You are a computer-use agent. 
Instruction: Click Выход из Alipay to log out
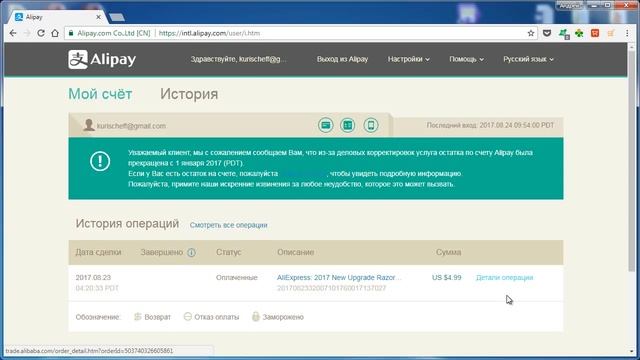click(342, 59)
